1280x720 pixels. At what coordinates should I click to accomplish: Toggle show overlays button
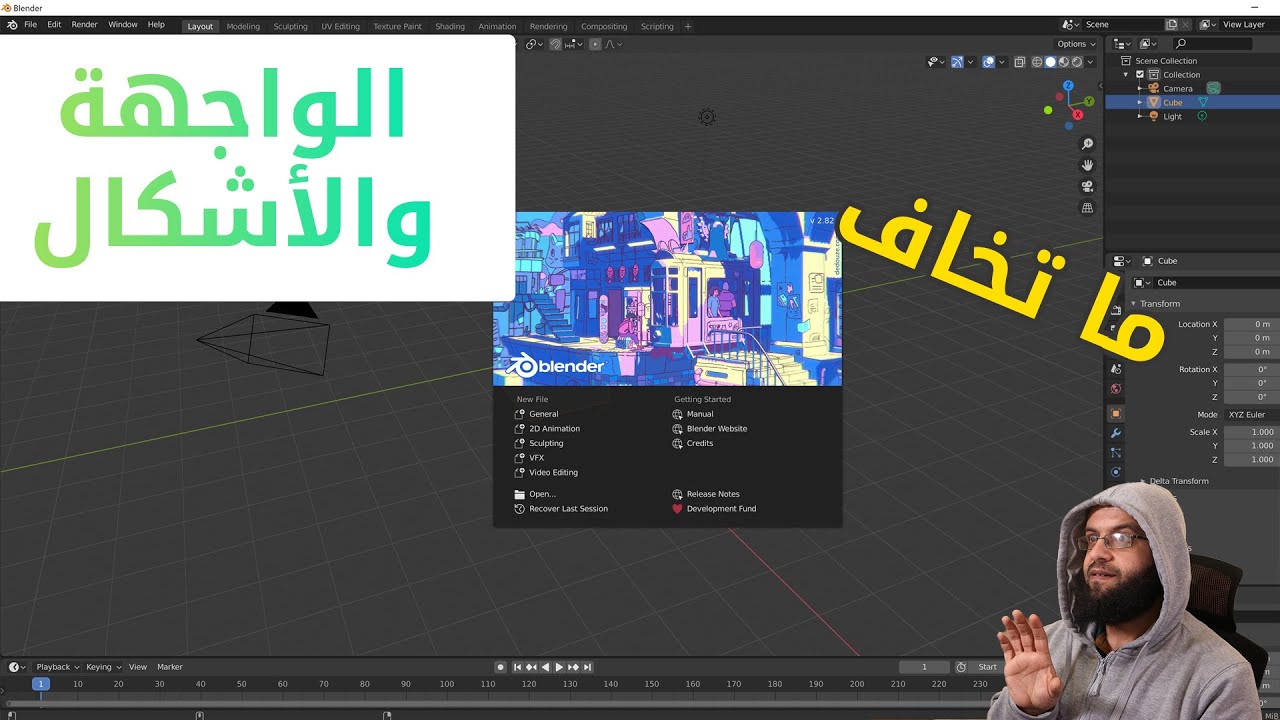coord(989,62)
